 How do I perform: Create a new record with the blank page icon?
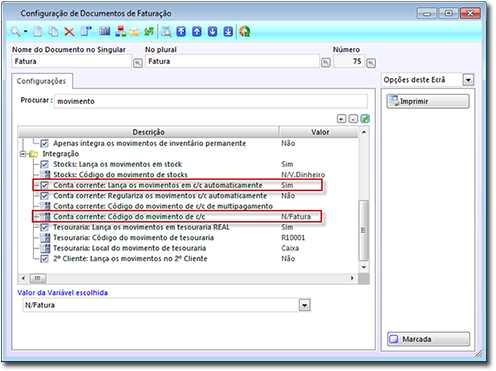point(38,32)
